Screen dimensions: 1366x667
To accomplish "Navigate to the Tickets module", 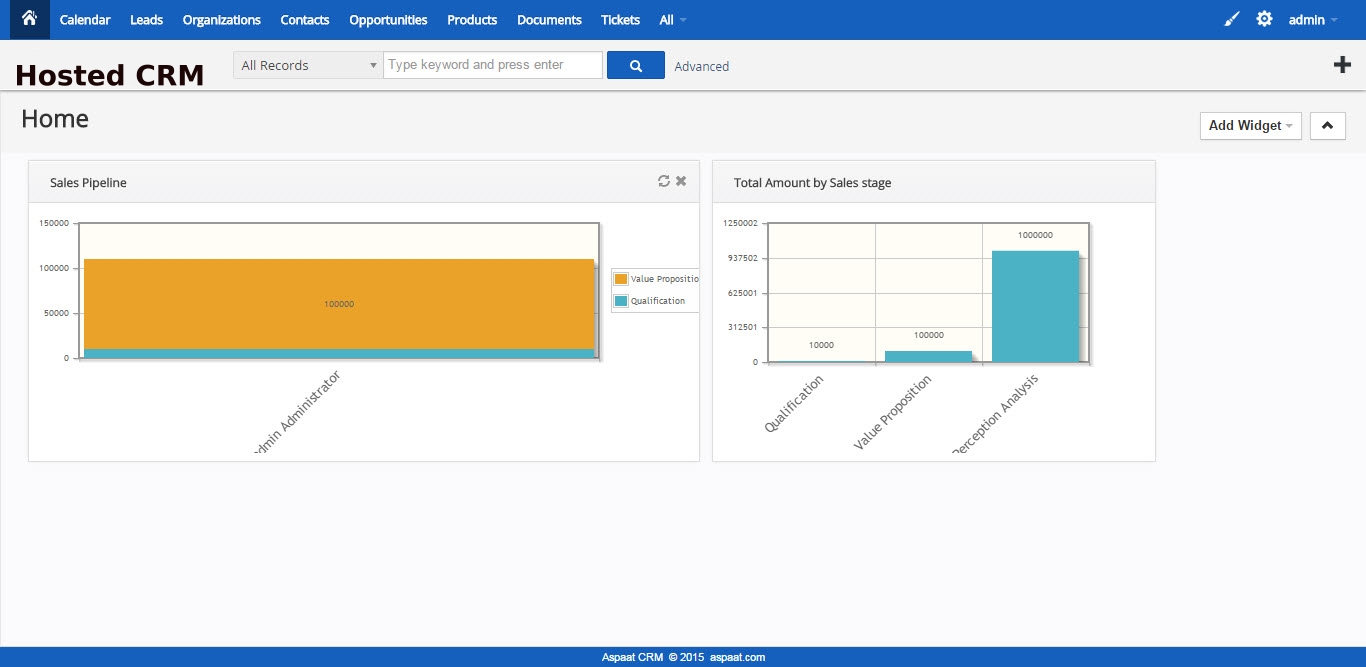I will [x=620, y=20].
